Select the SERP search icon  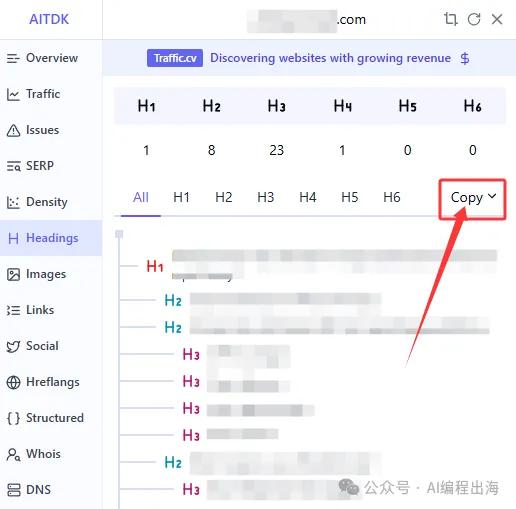13,166
